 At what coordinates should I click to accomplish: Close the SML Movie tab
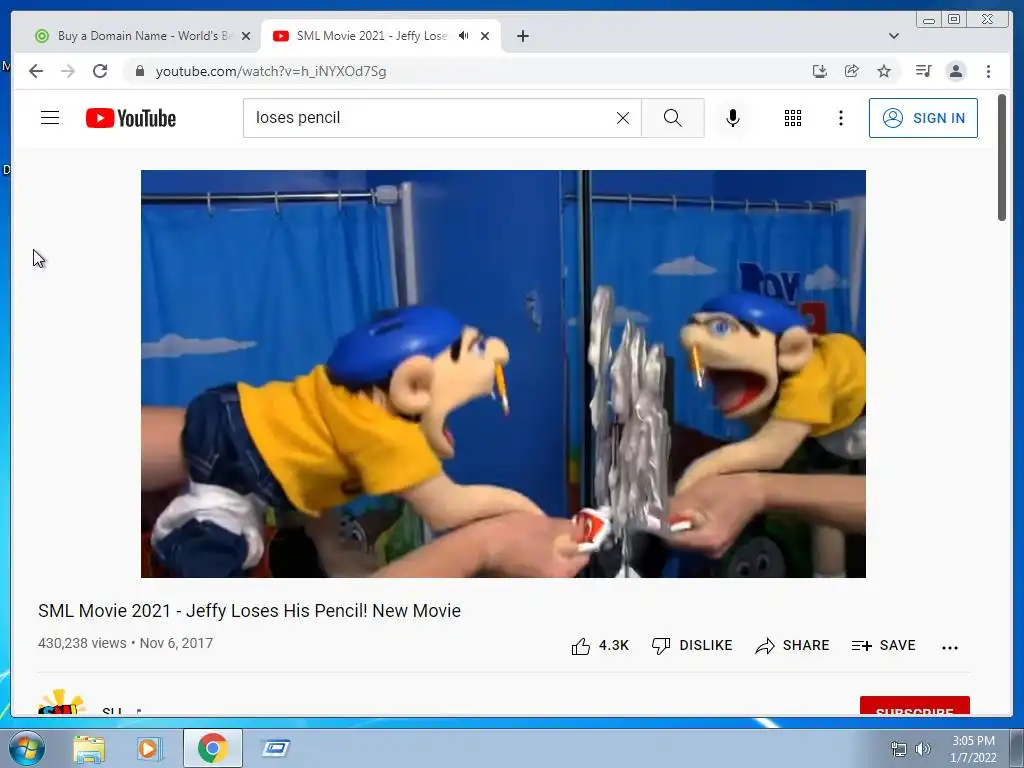coord(485,36)
